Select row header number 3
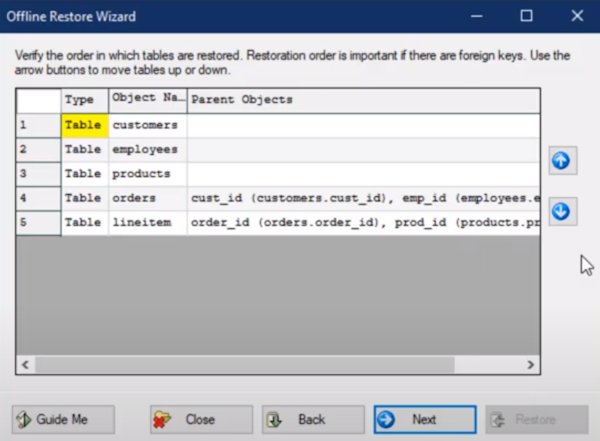 38,174
